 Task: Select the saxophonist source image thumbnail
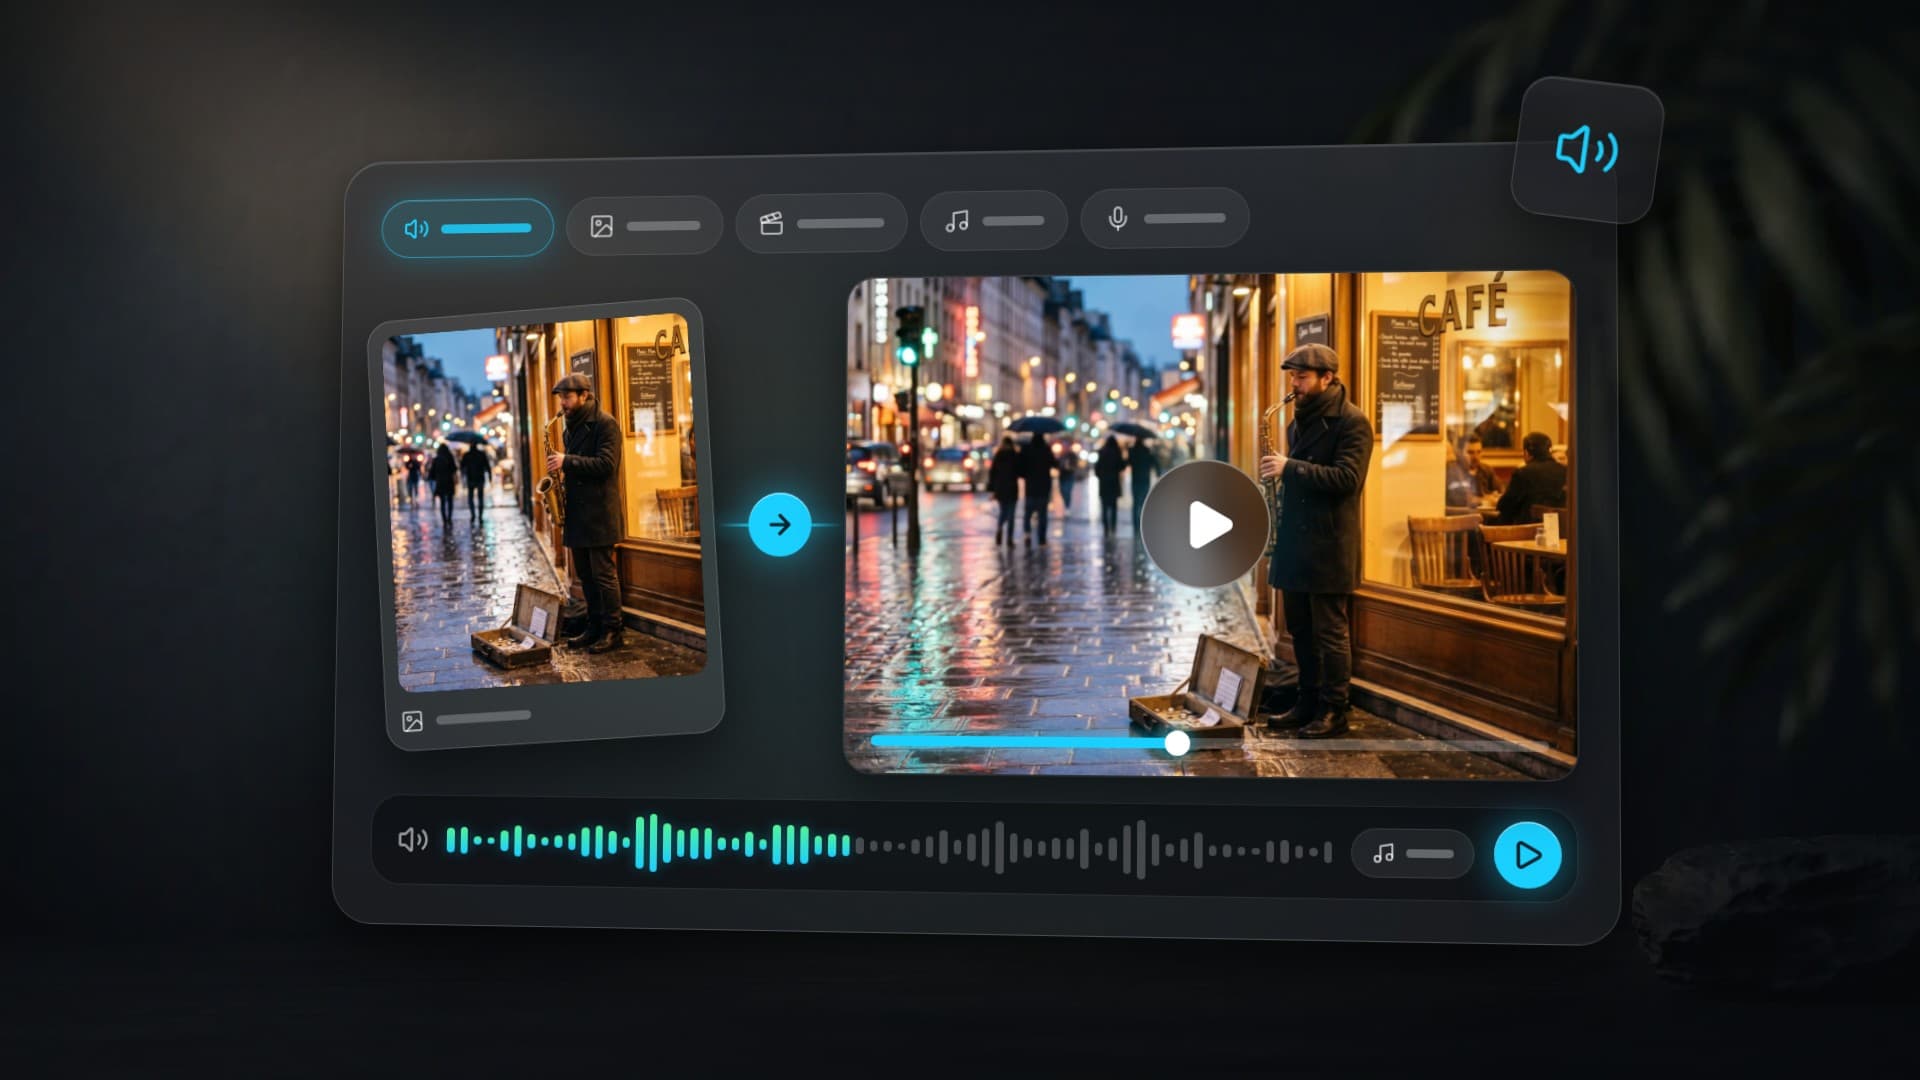point(545,504)
